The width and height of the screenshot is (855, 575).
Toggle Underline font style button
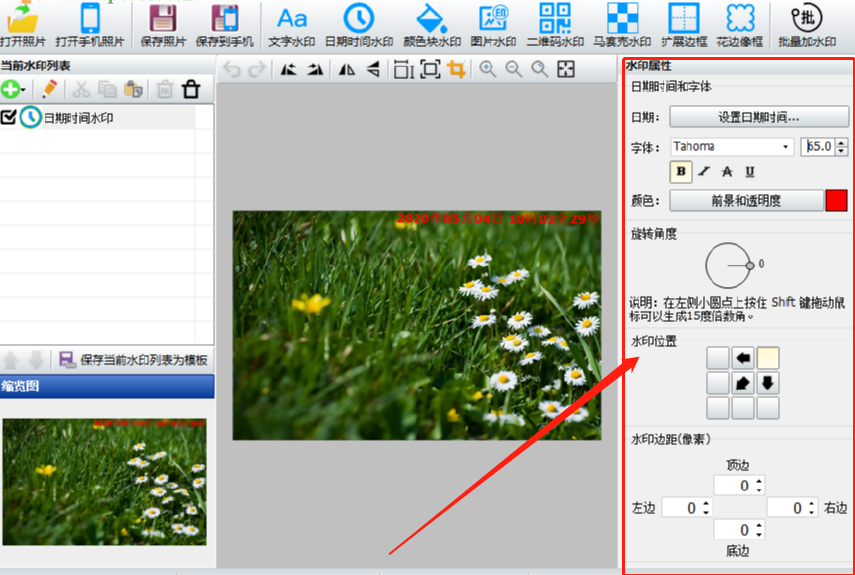[750, 172]
